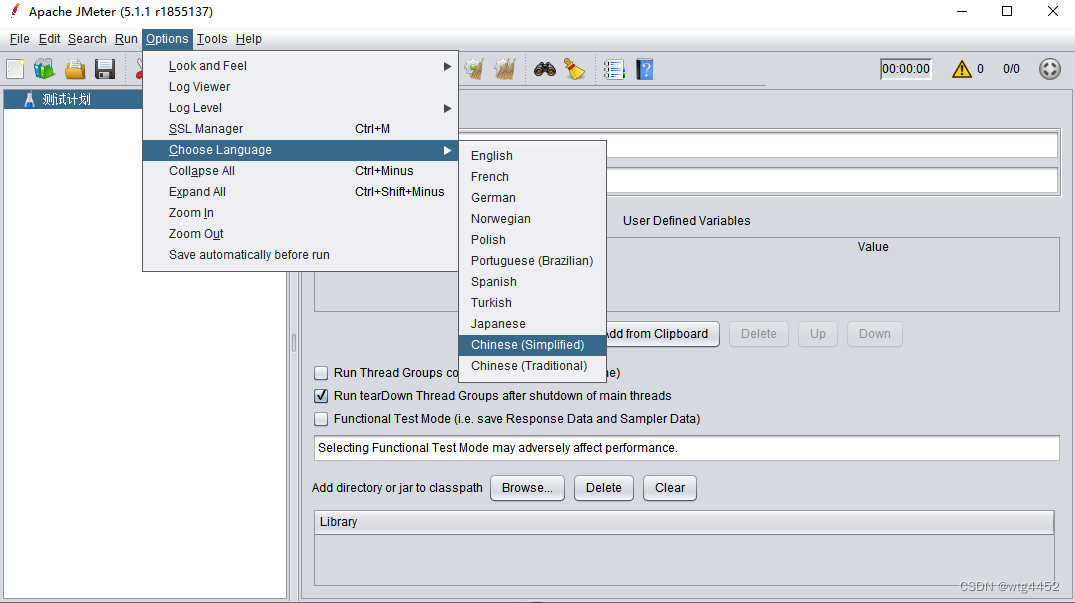Open the Tools menu
The width and height of the screenshot is (1075, 603).
point(212,39)
